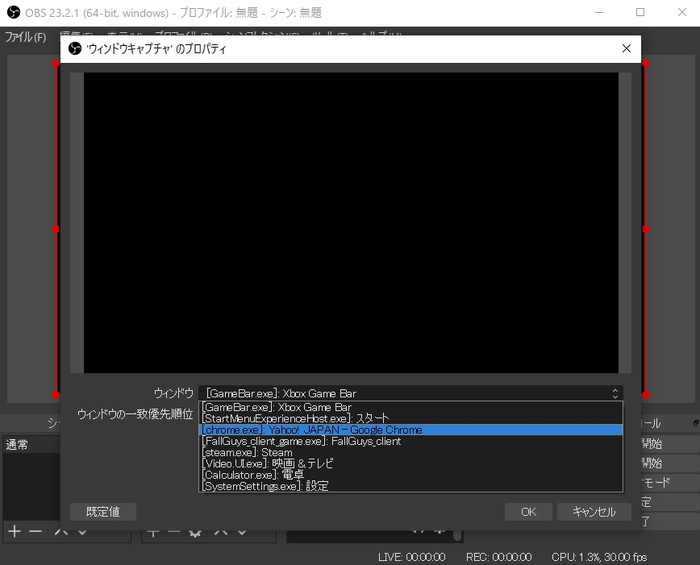Close the ウィンドウキャプチャ properties dialog
The image size is (700, 565).
point(626,48)
